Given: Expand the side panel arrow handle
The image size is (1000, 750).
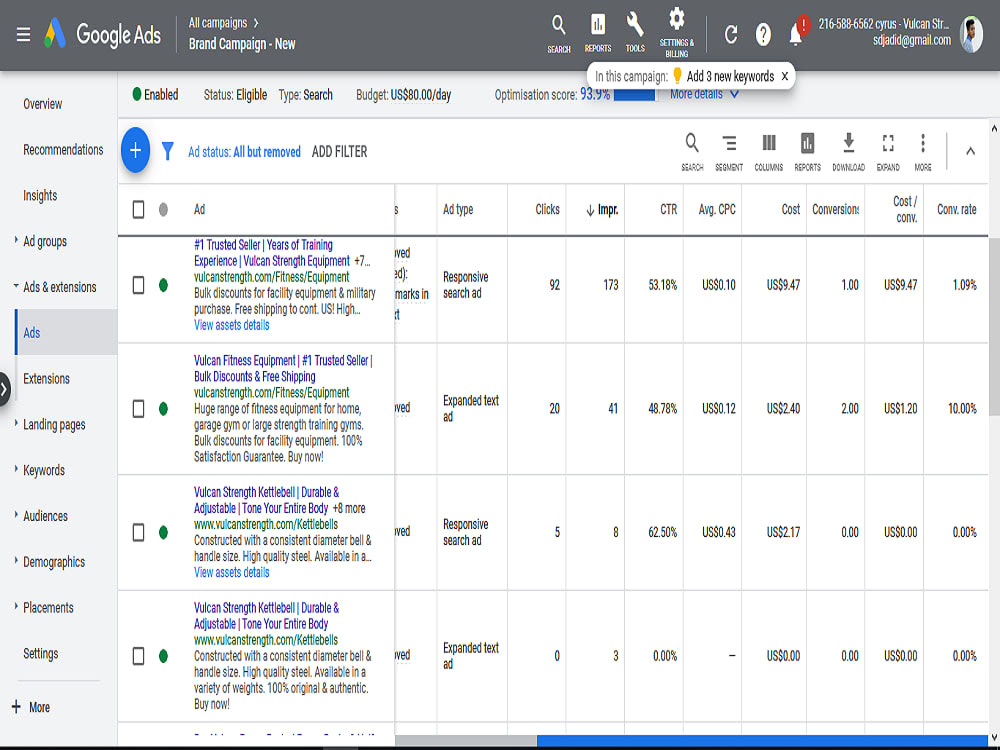Looking at the screenshot, I should click(4, 388).
